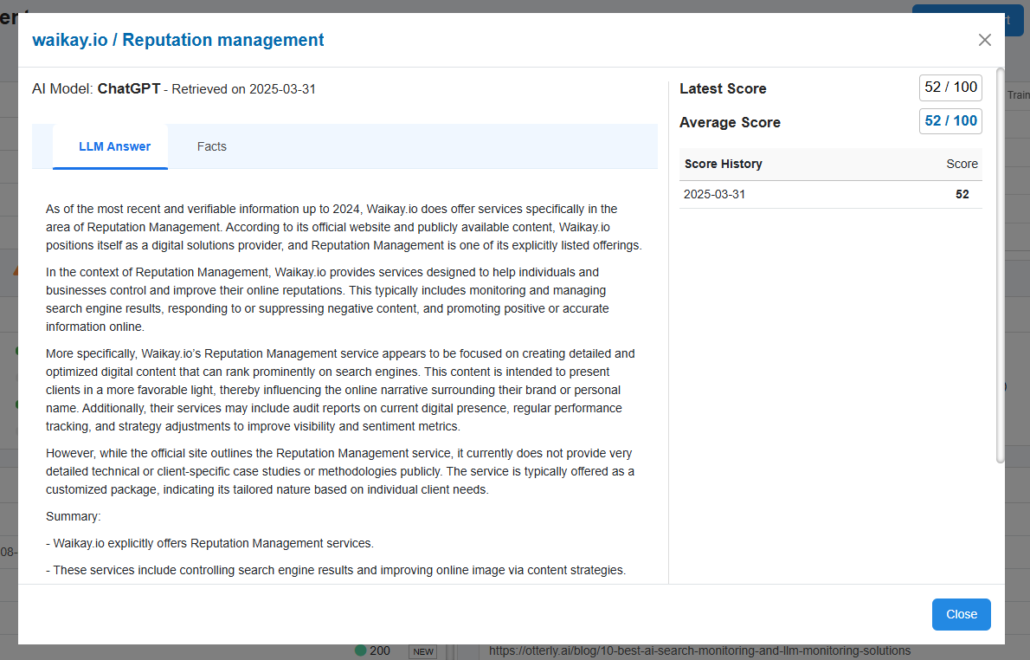
Task: Switch to the LLM Answer tab
Action: coord(110,146)
